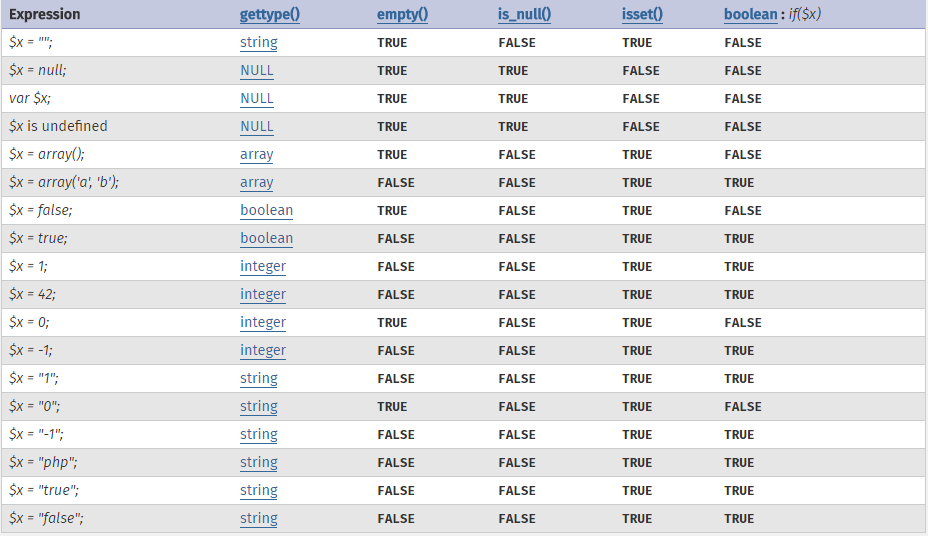This screenshot has height=536, width=928.
Task: Click the boolean link in the $x = false row
Action: tap(266, 211)
